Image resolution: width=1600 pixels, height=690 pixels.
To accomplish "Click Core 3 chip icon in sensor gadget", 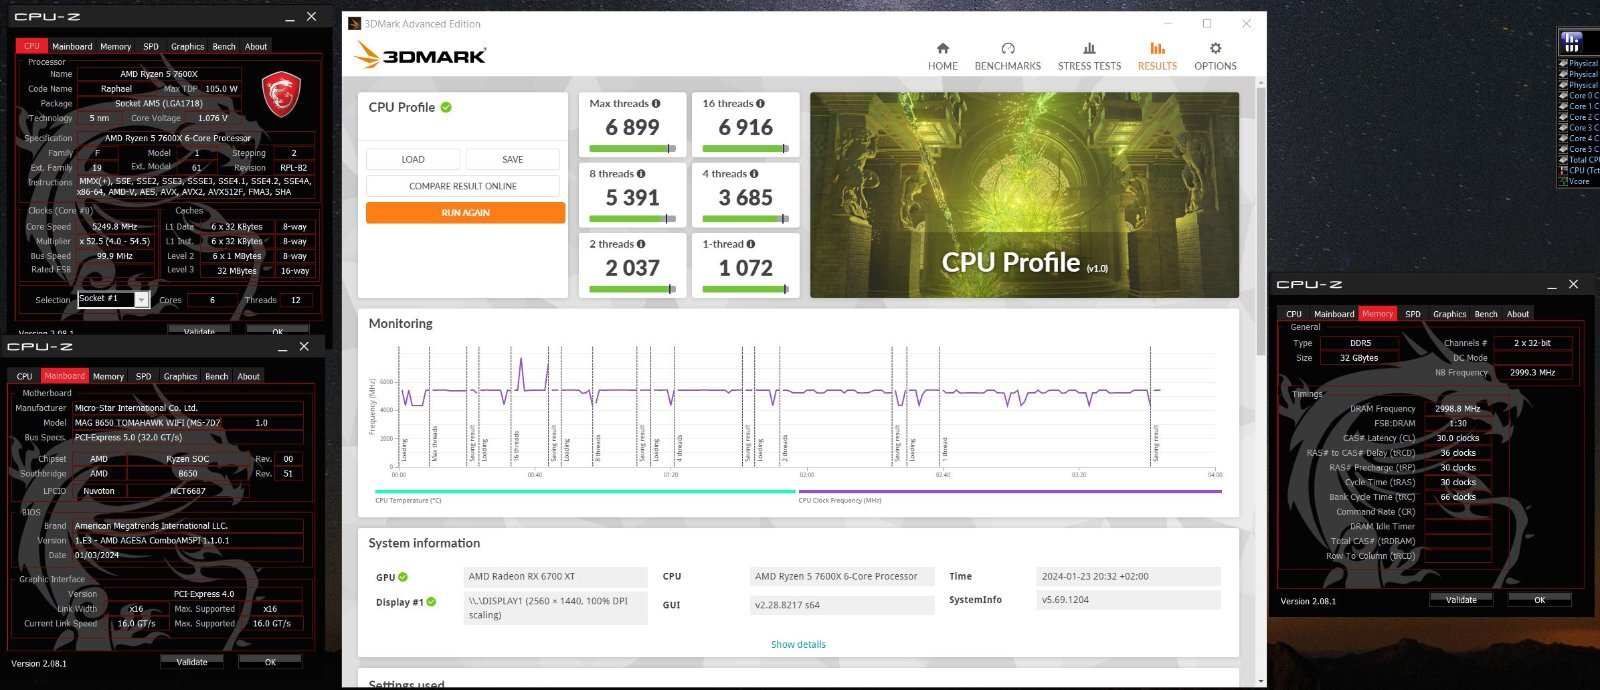I will (1563, 127).
